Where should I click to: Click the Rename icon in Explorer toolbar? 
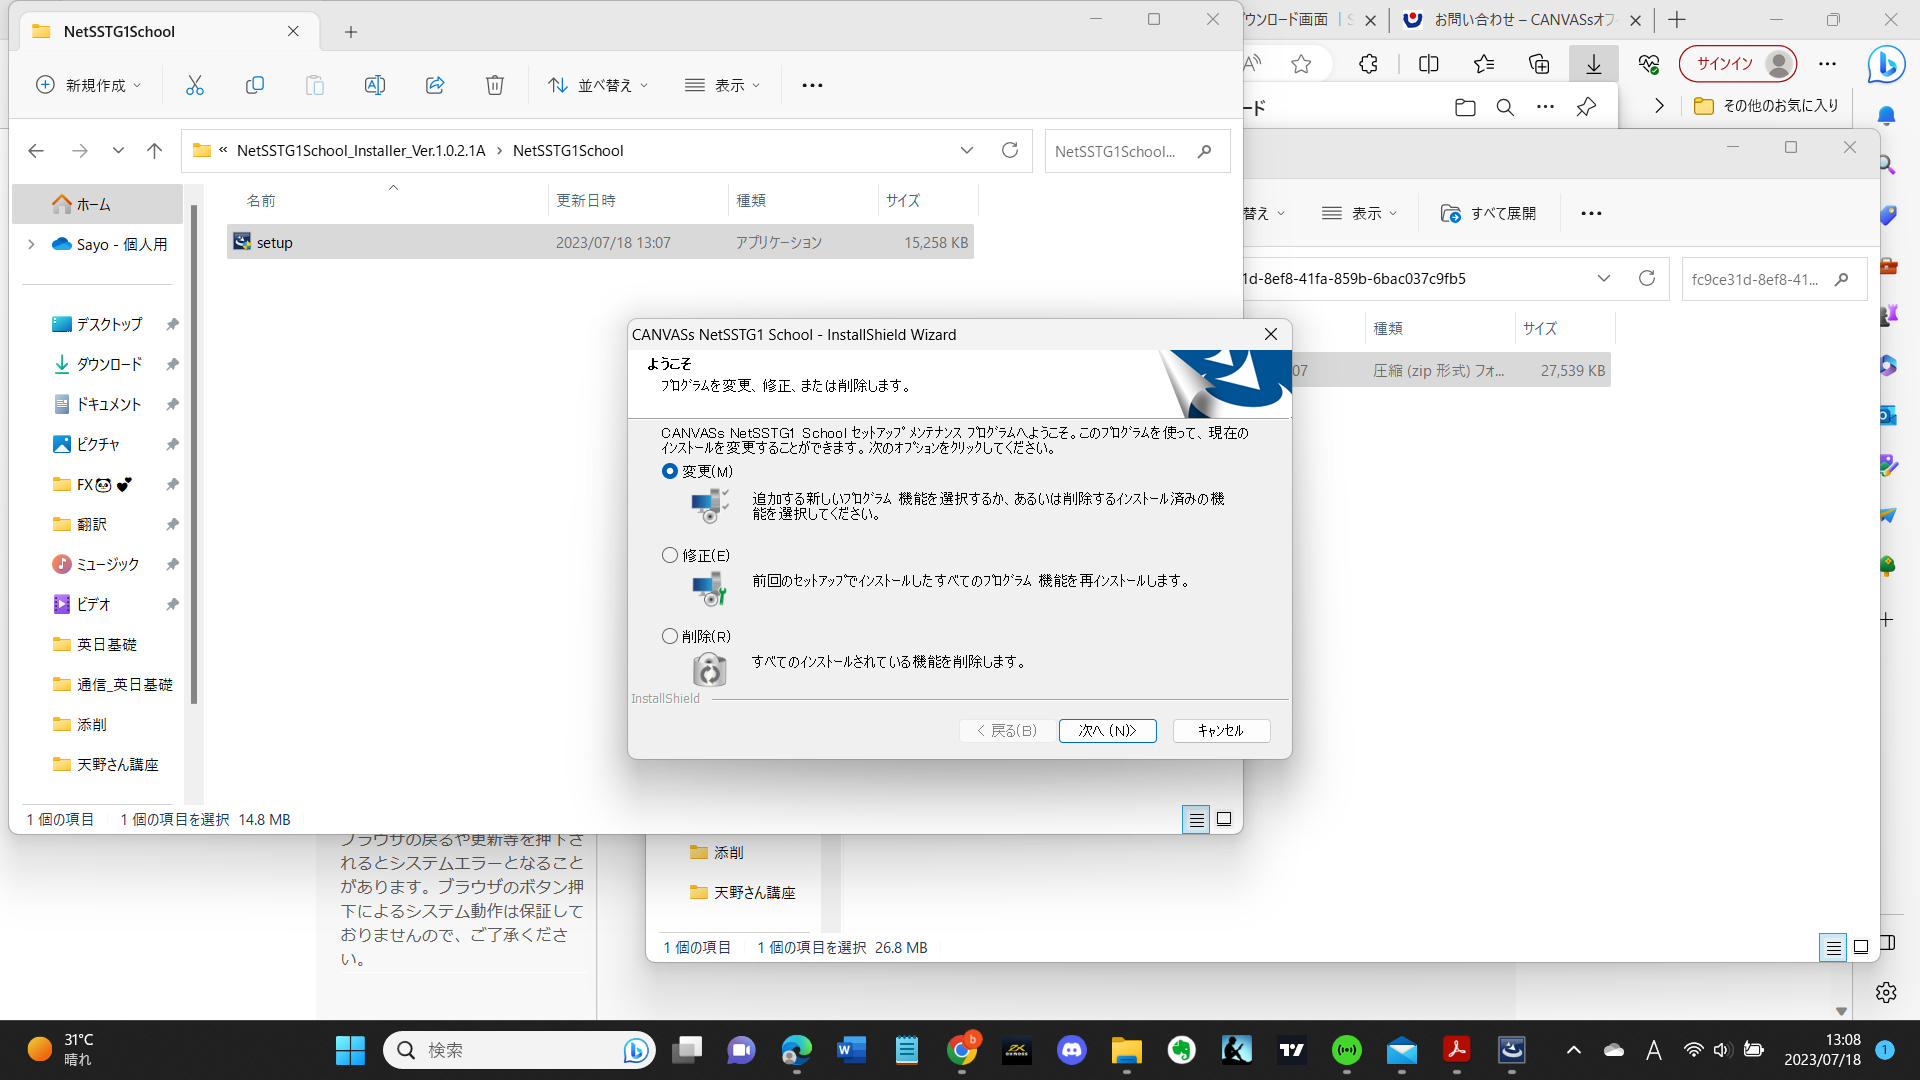[x=375, y=85]
